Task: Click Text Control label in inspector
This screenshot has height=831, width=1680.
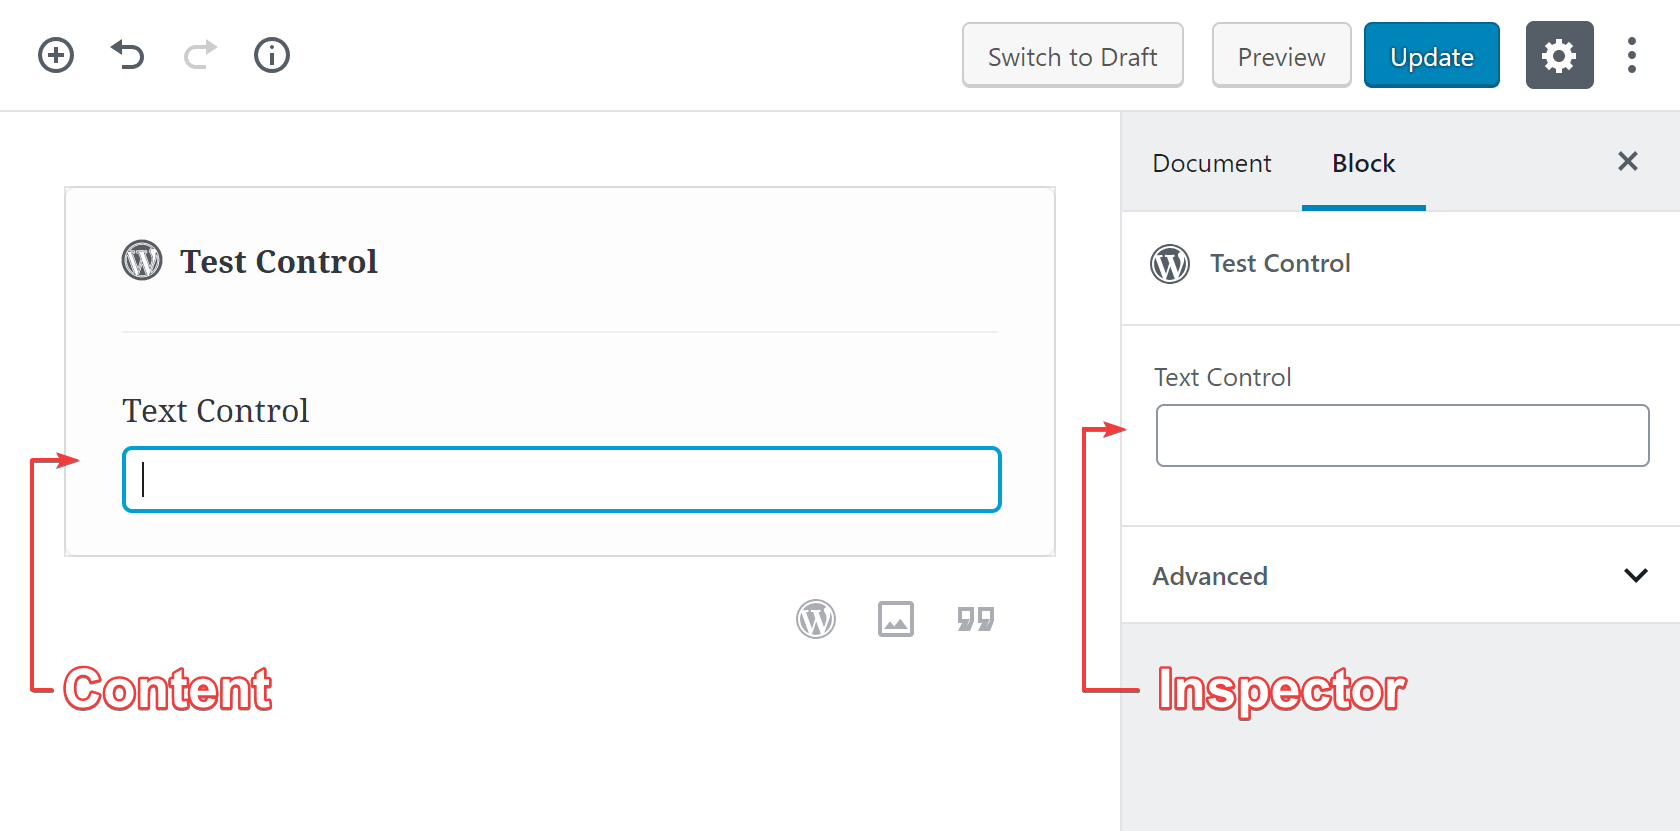Action: click(1223, 377)
